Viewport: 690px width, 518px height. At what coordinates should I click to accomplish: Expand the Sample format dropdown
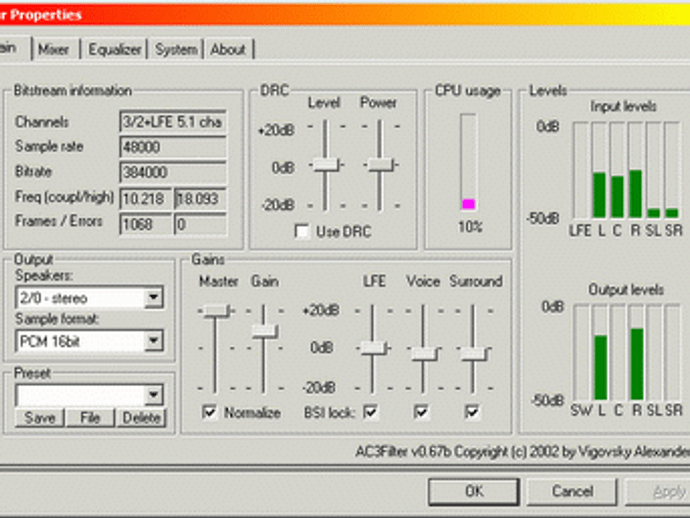click(154, 341)
